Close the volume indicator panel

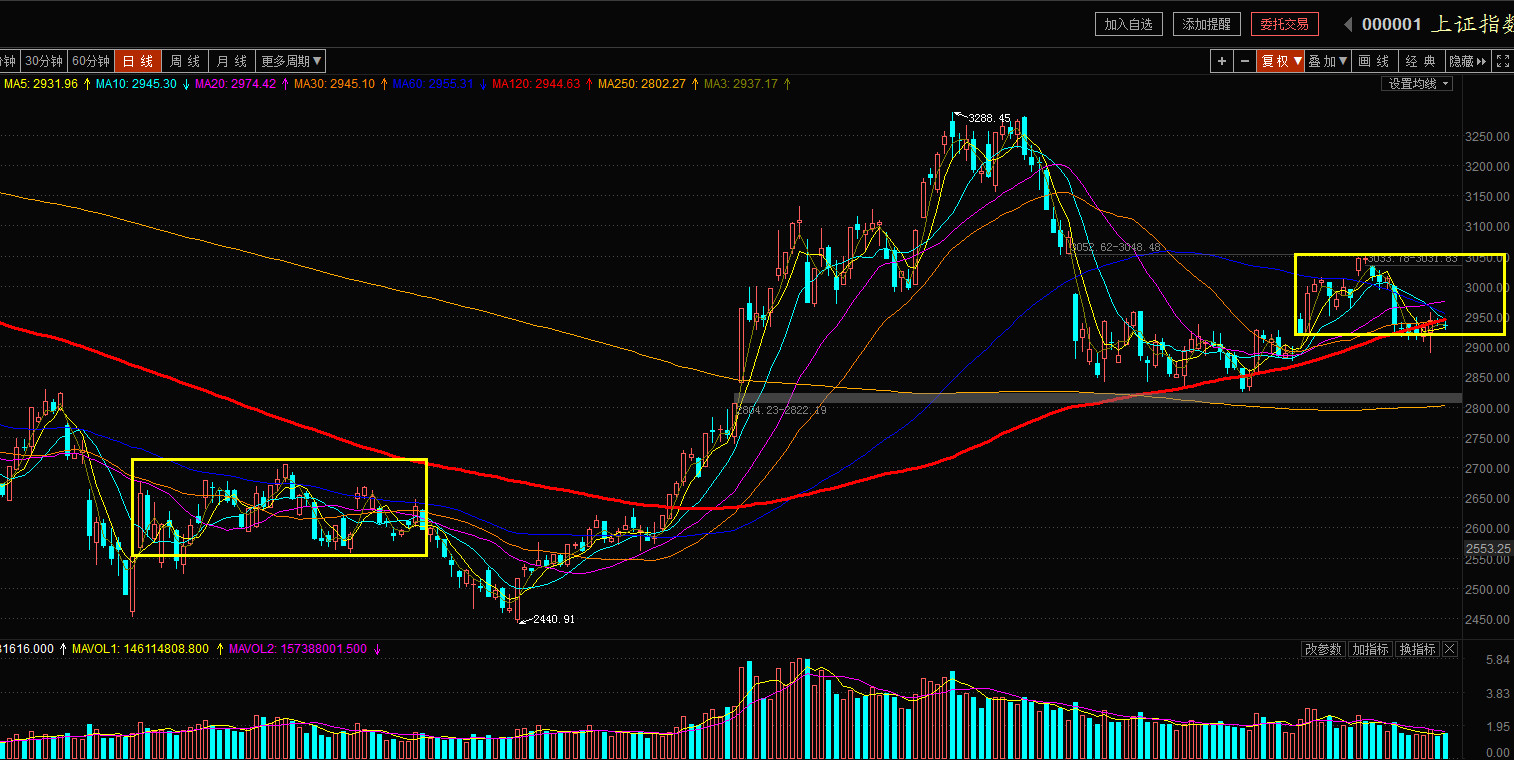pos(1449,649)
